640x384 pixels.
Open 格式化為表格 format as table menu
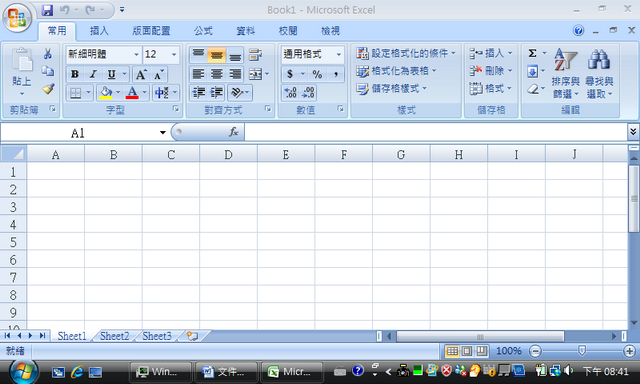[396, 71]
